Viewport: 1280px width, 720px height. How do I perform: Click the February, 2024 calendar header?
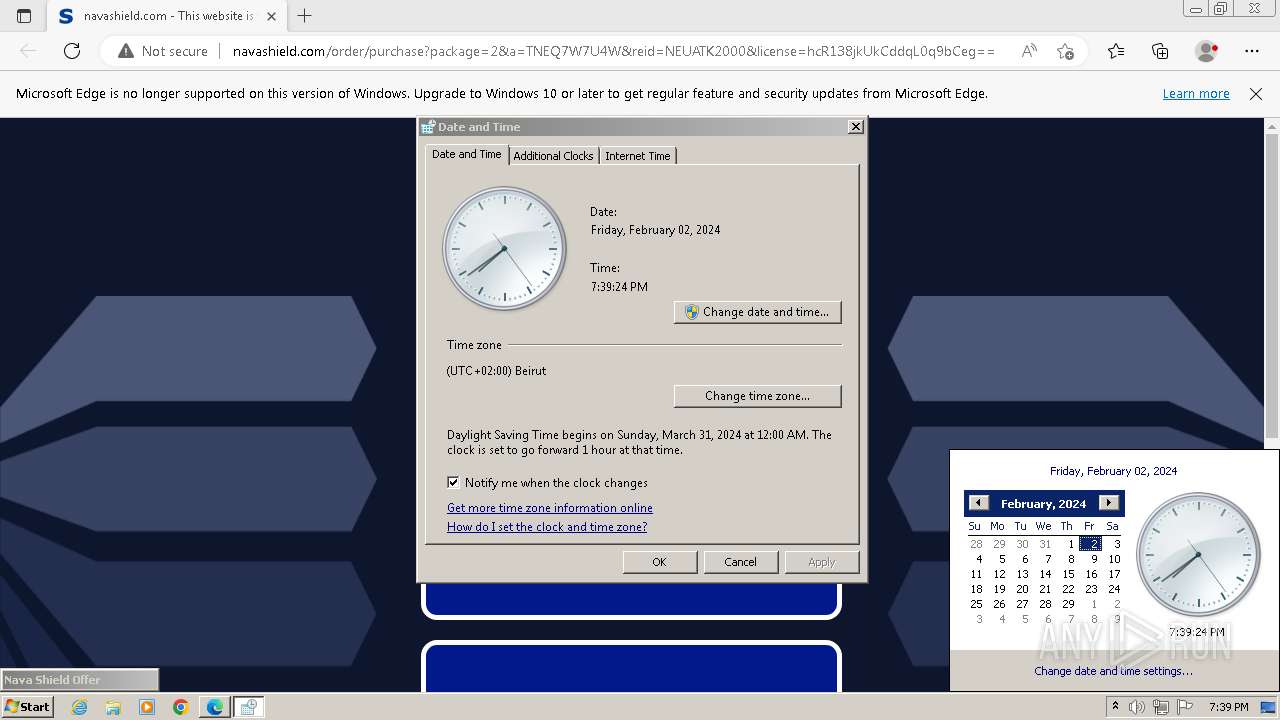pos(1043,504)
